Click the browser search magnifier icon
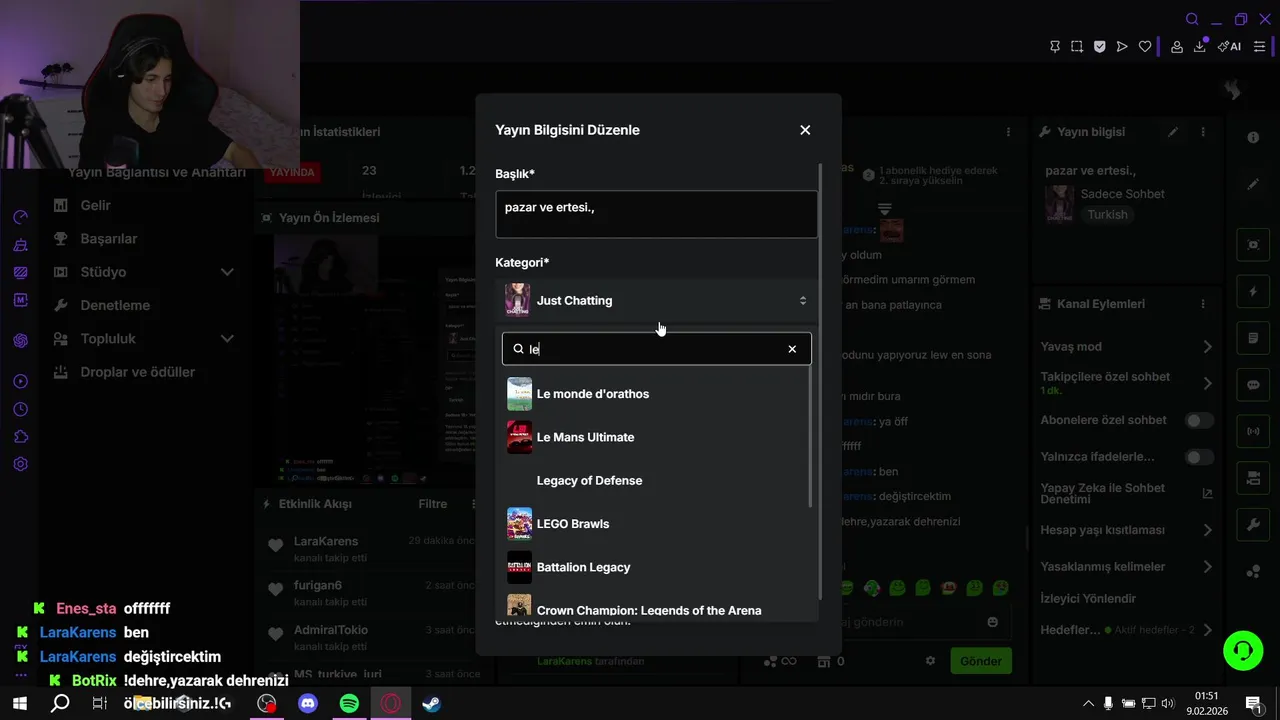1280x720 pixels. click(x=1192, y=19)
